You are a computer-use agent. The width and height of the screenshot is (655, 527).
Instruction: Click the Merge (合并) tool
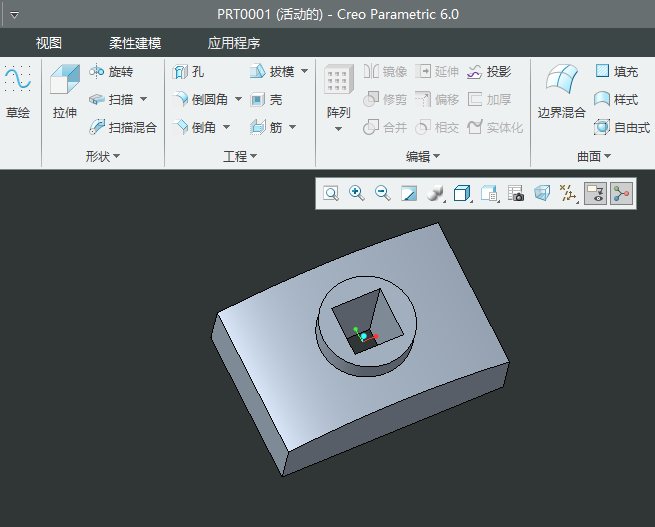point(385,127)
